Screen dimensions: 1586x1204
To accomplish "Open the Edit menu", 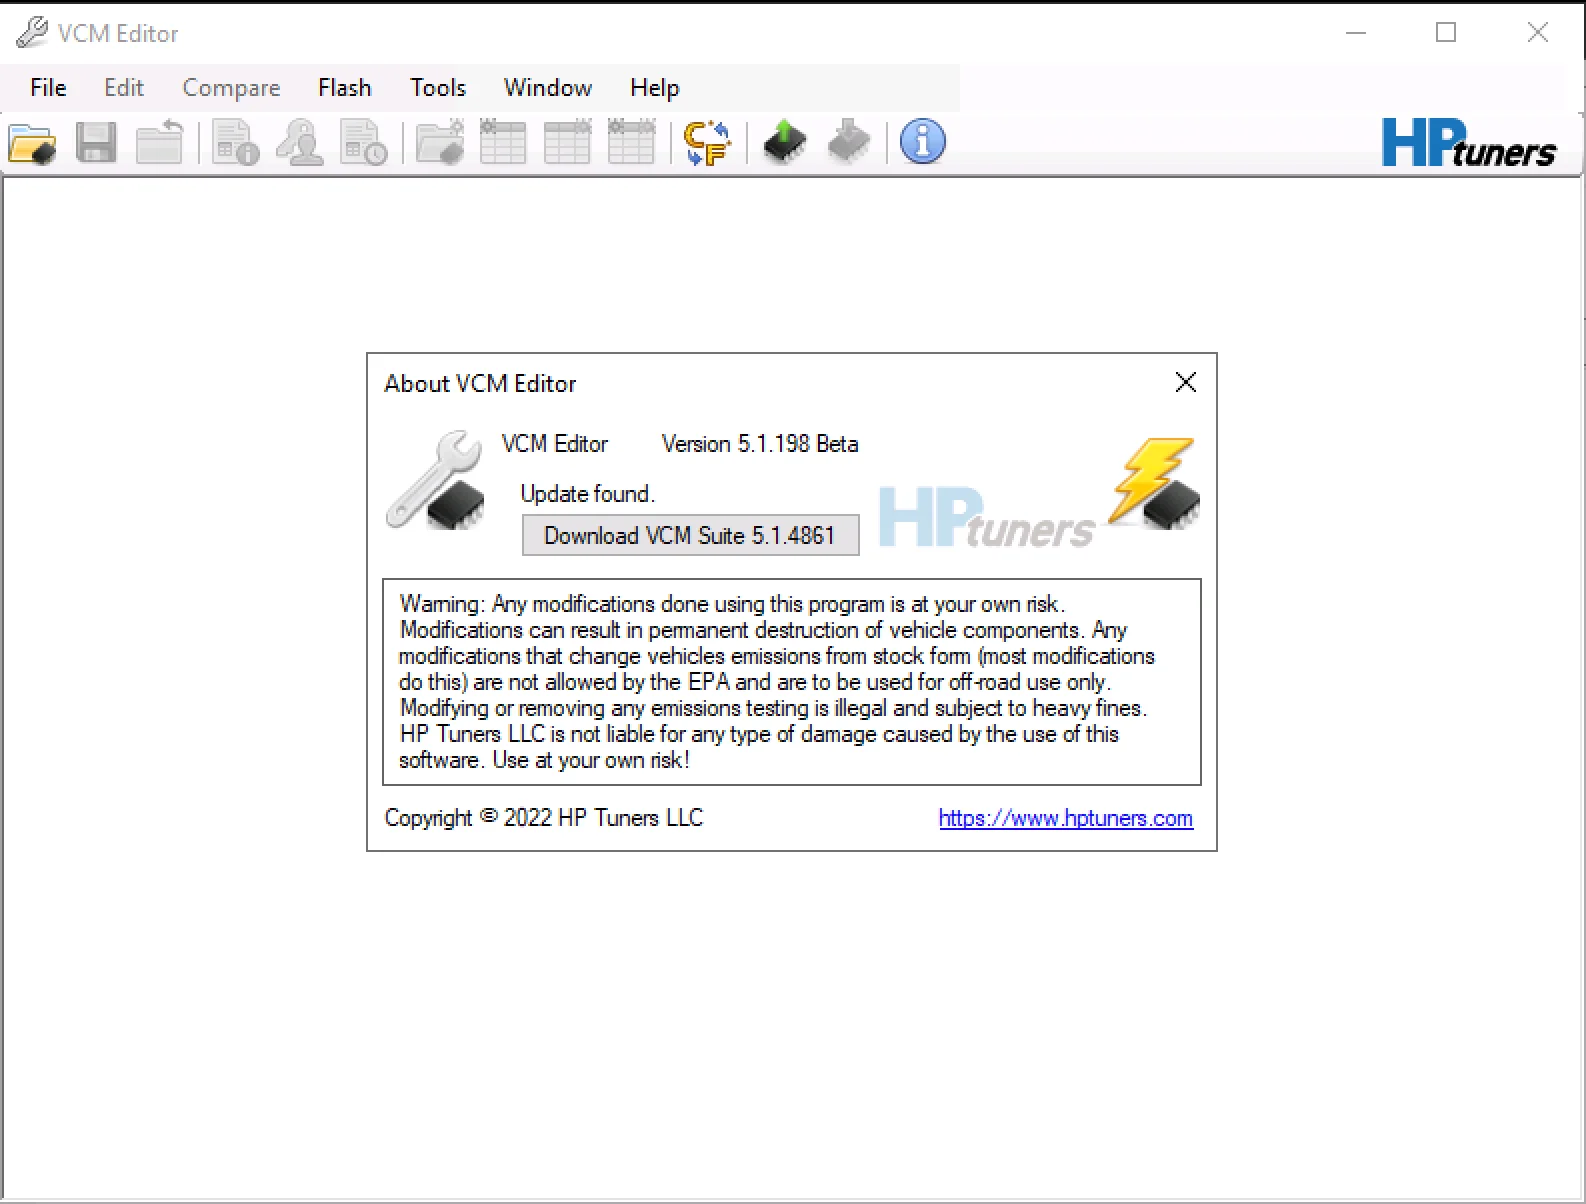I will (x=124, y=88).
